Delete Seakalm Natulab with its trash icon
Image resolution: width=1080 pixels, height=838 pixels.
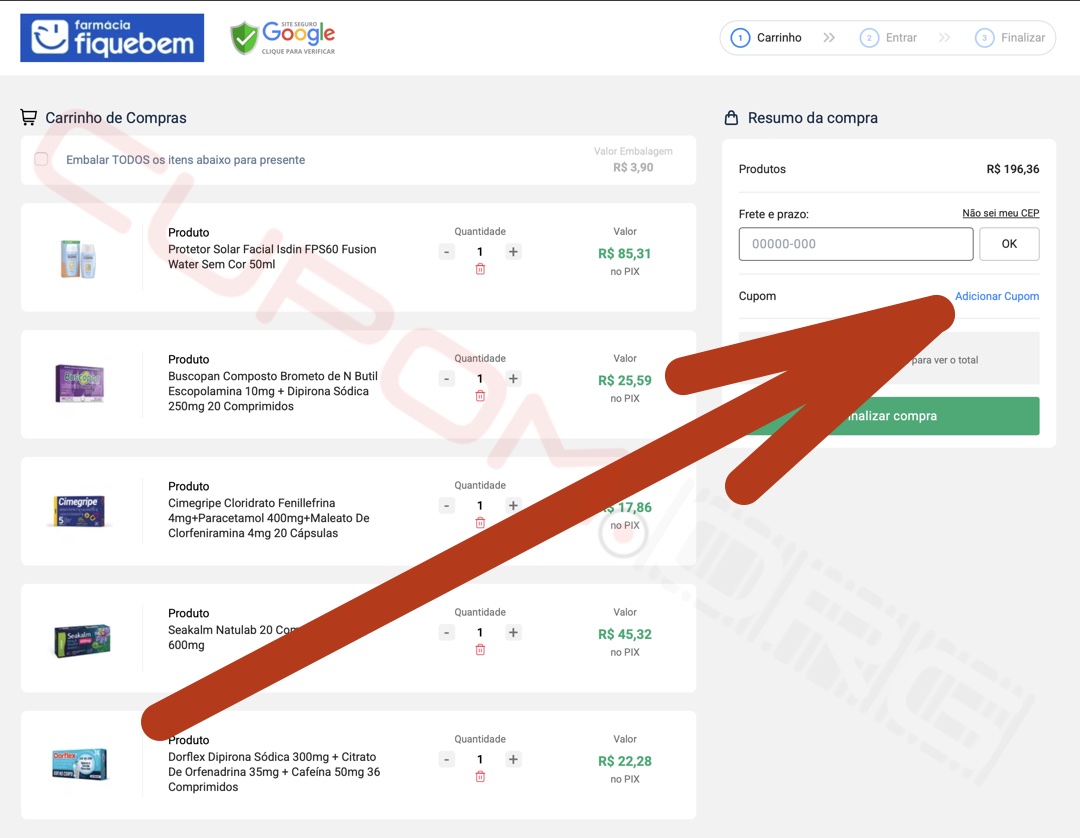pyautogui.click(x=480, y=649)
